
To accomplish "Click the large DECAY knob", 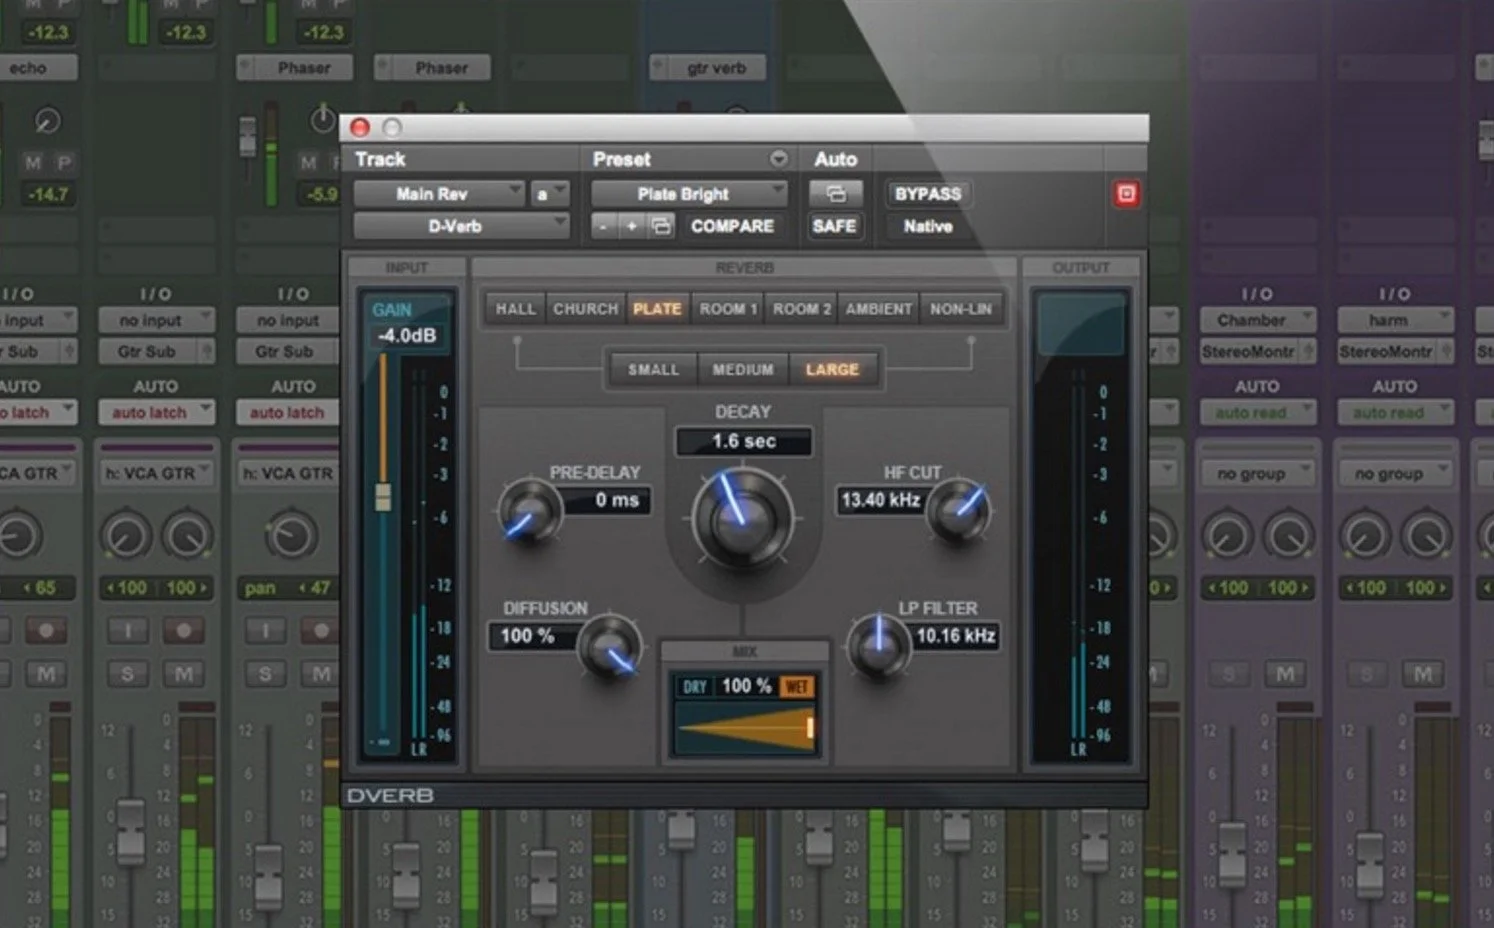I will 742,518.
